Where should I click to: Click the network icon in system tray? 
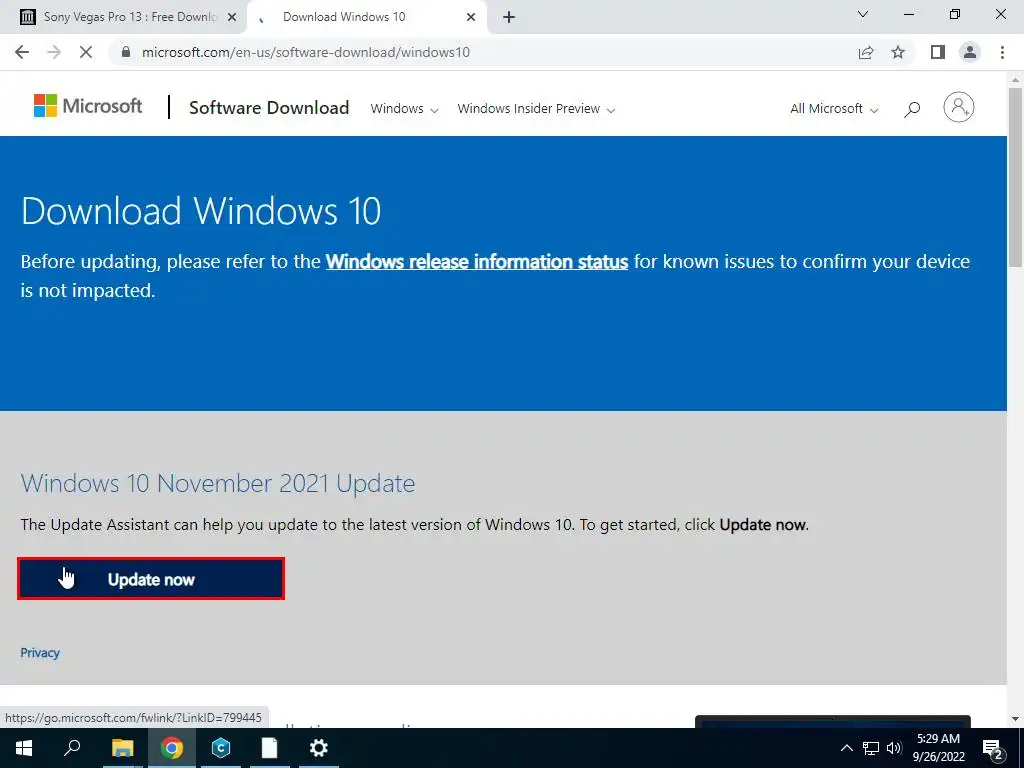tap(871, 748)
